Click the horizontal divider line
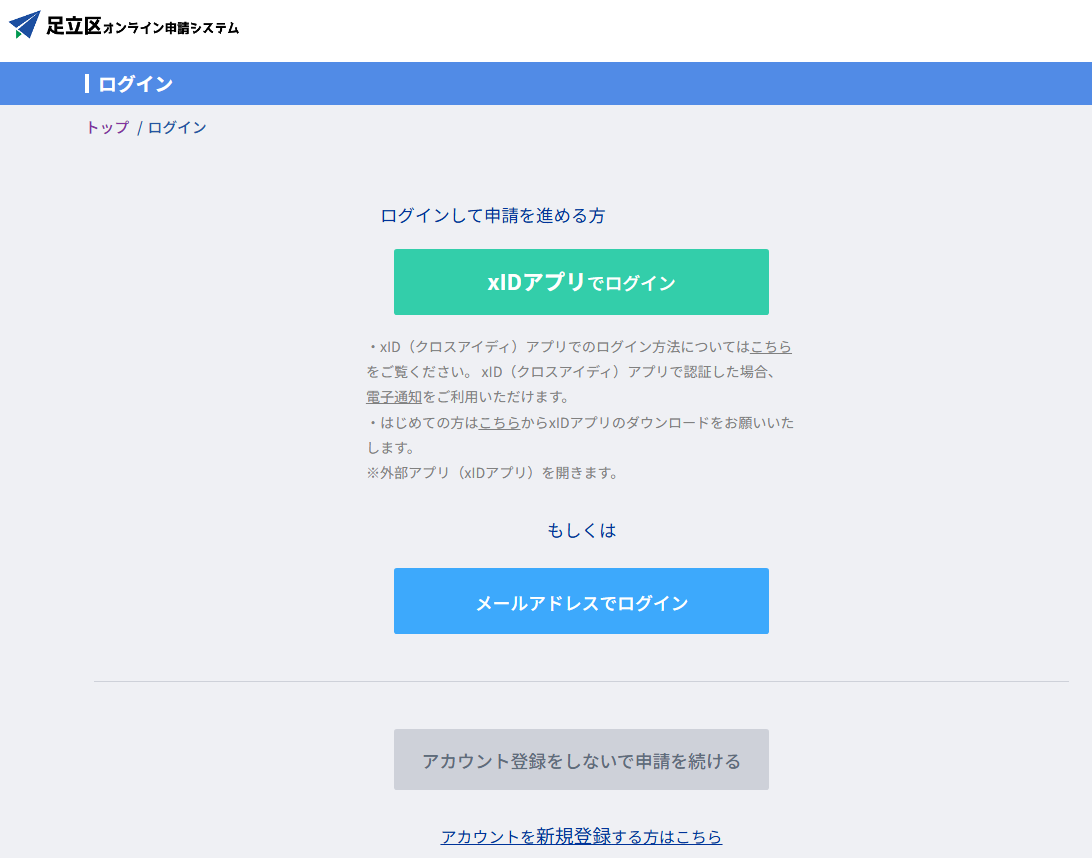Viewport: 1092px width, 858px height. click(580, 681)
